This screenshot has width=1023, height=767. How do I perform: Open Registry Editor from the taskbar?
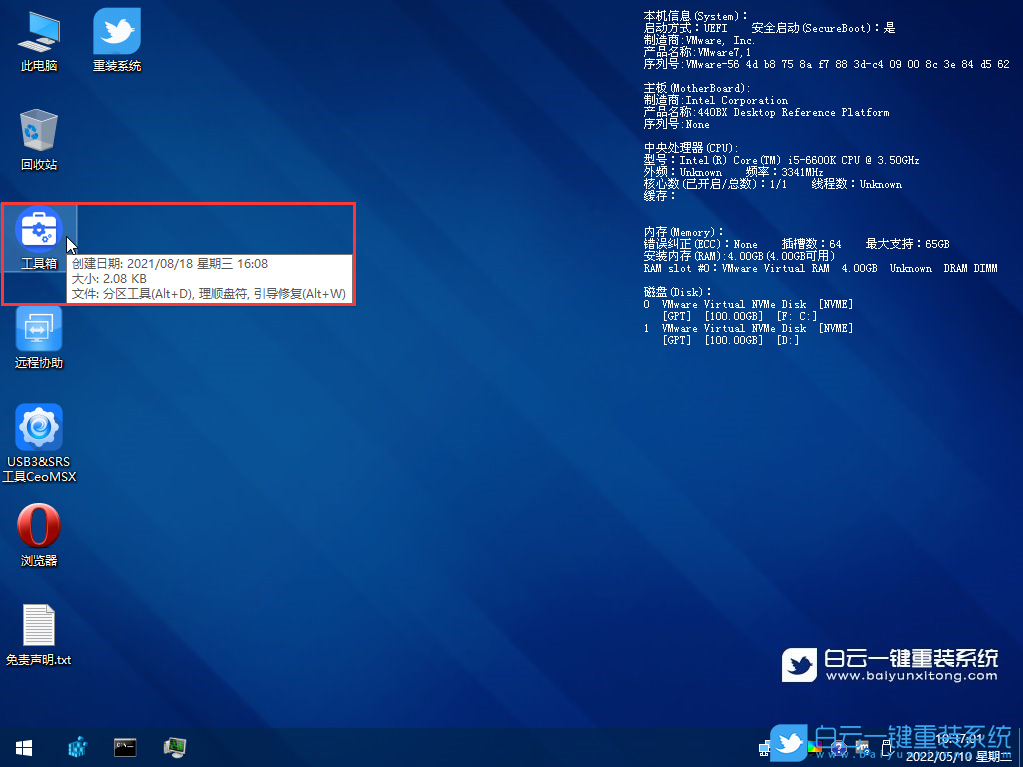point(77,747)
